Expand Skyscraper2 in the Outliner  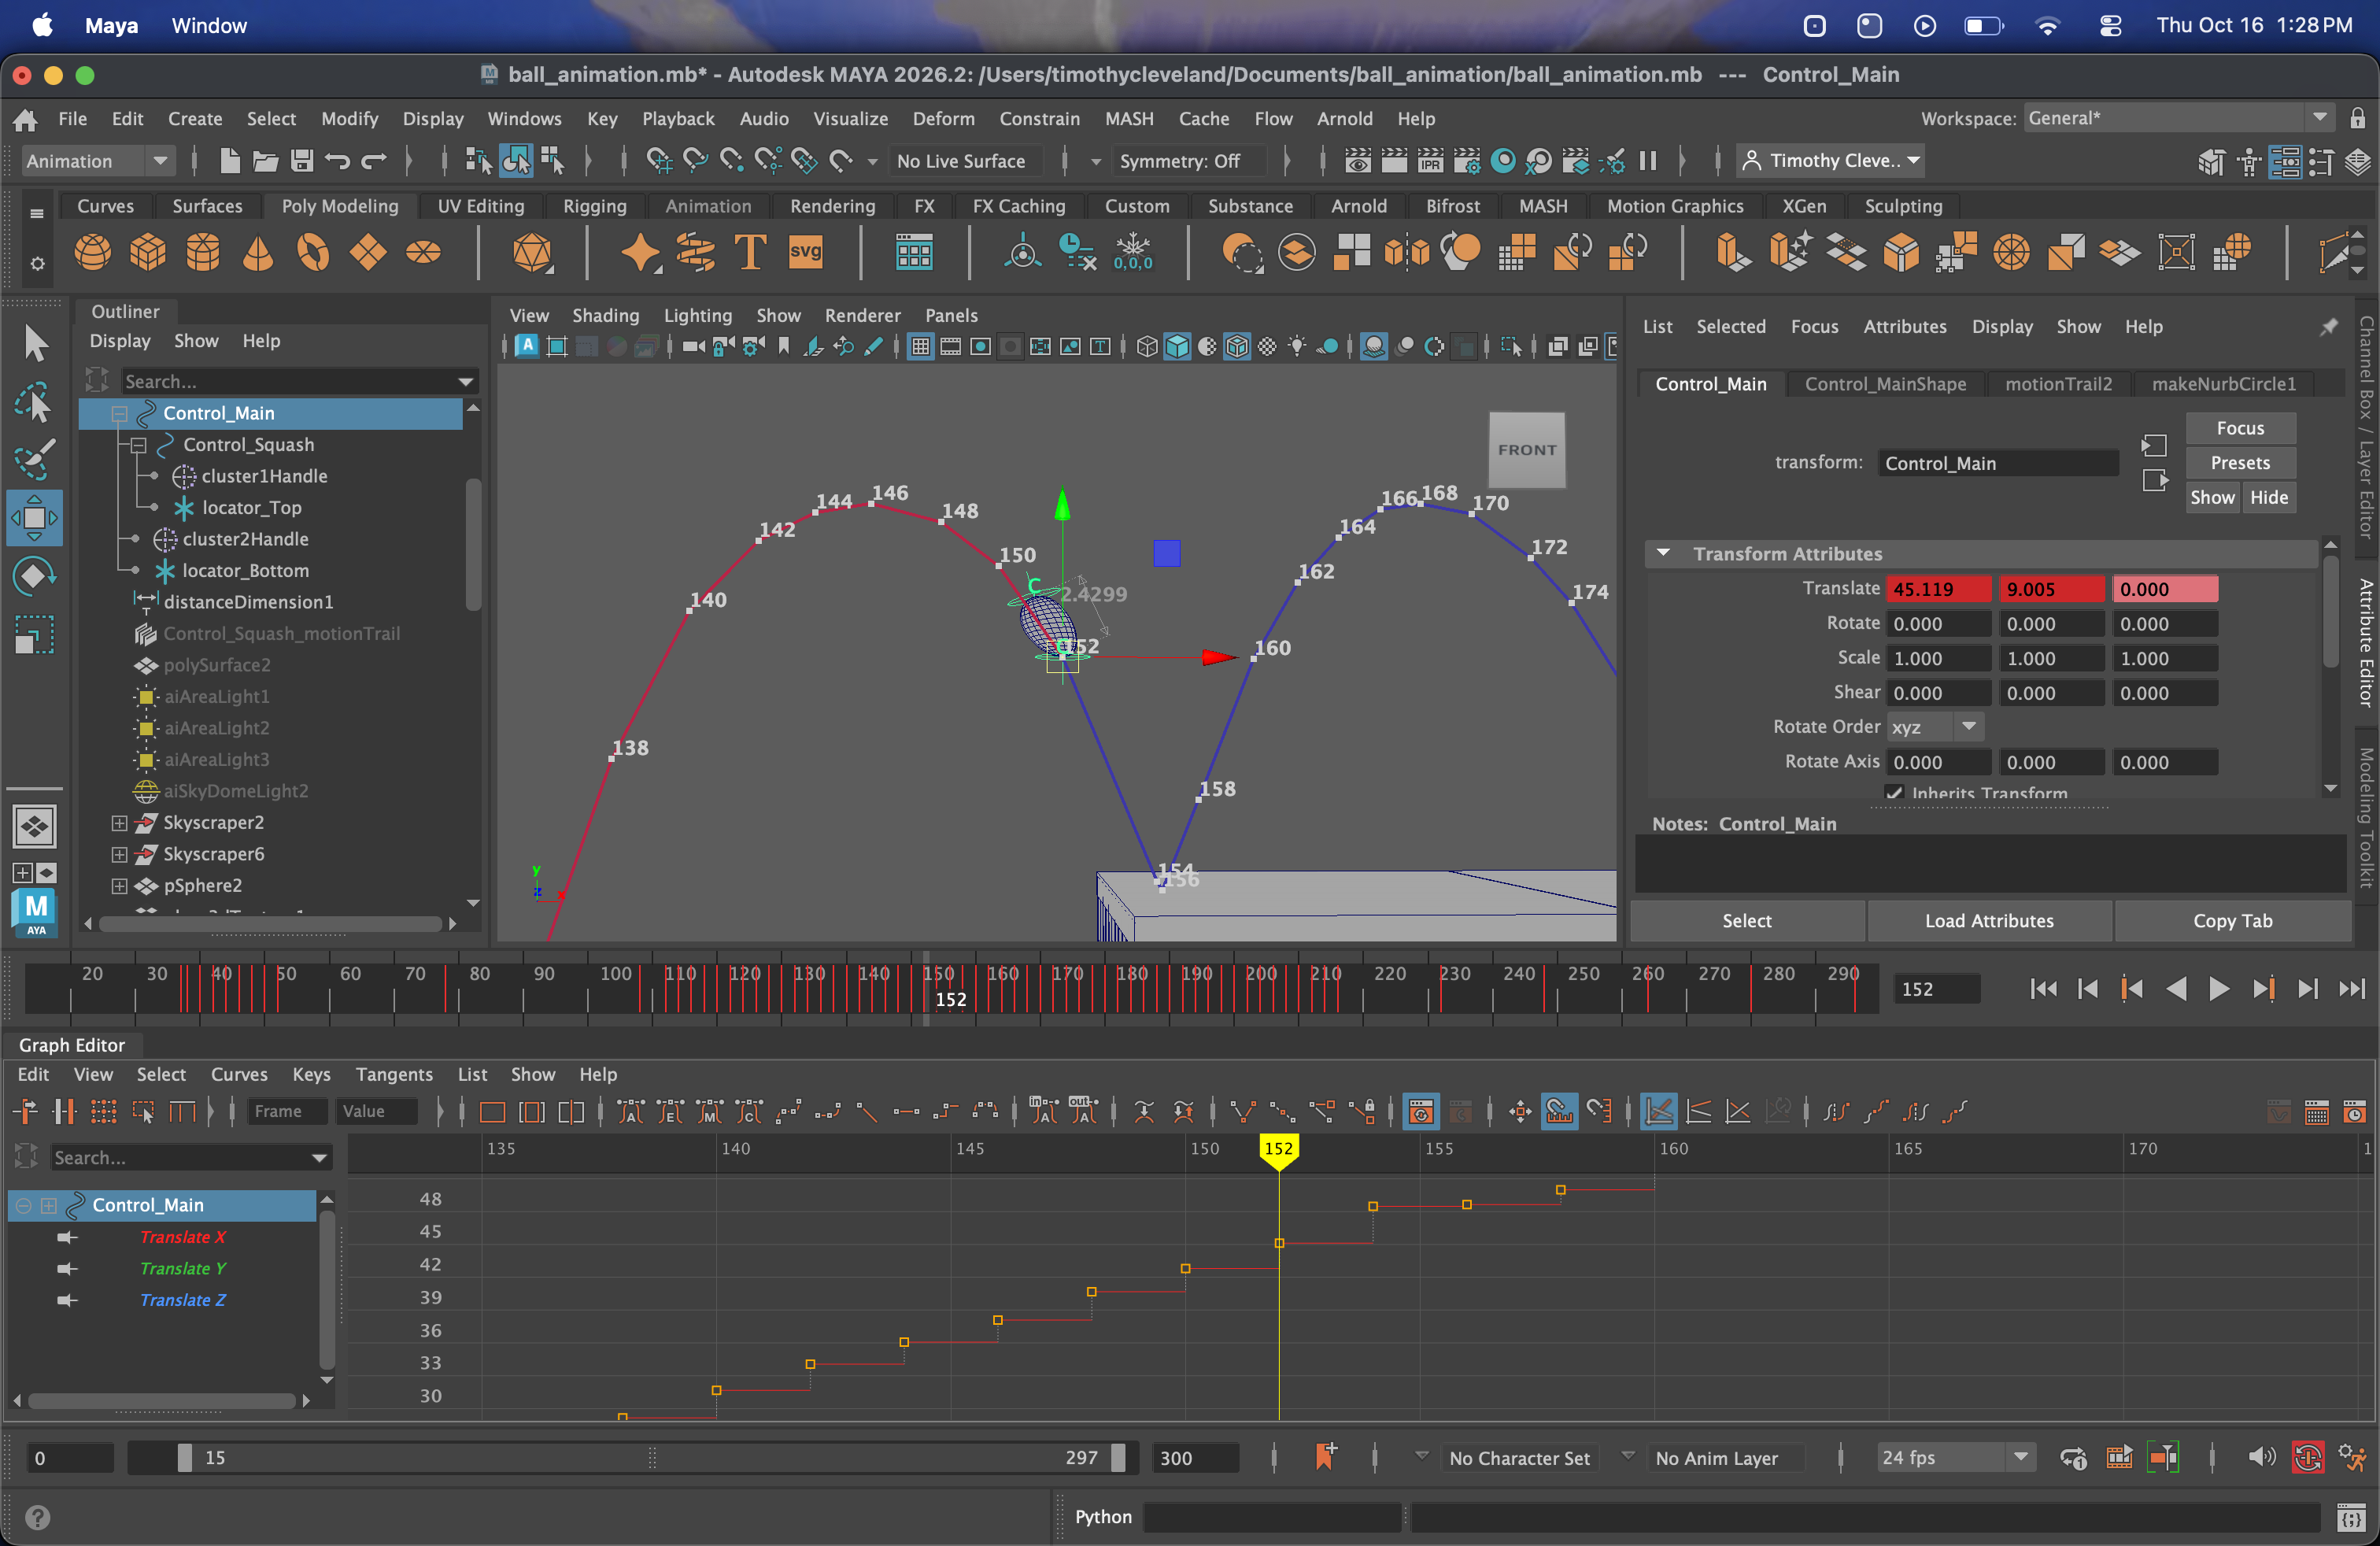coord(119,823)
